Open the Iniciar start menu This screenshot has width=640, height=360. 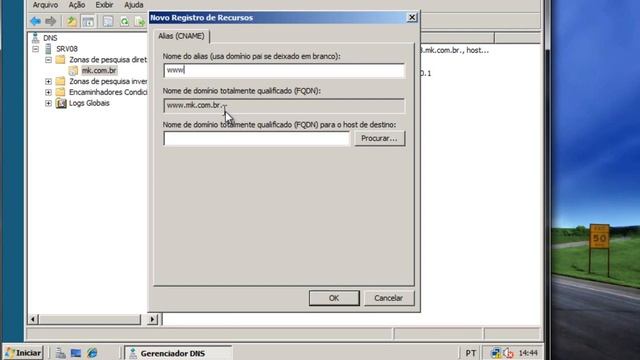[23, 353]
